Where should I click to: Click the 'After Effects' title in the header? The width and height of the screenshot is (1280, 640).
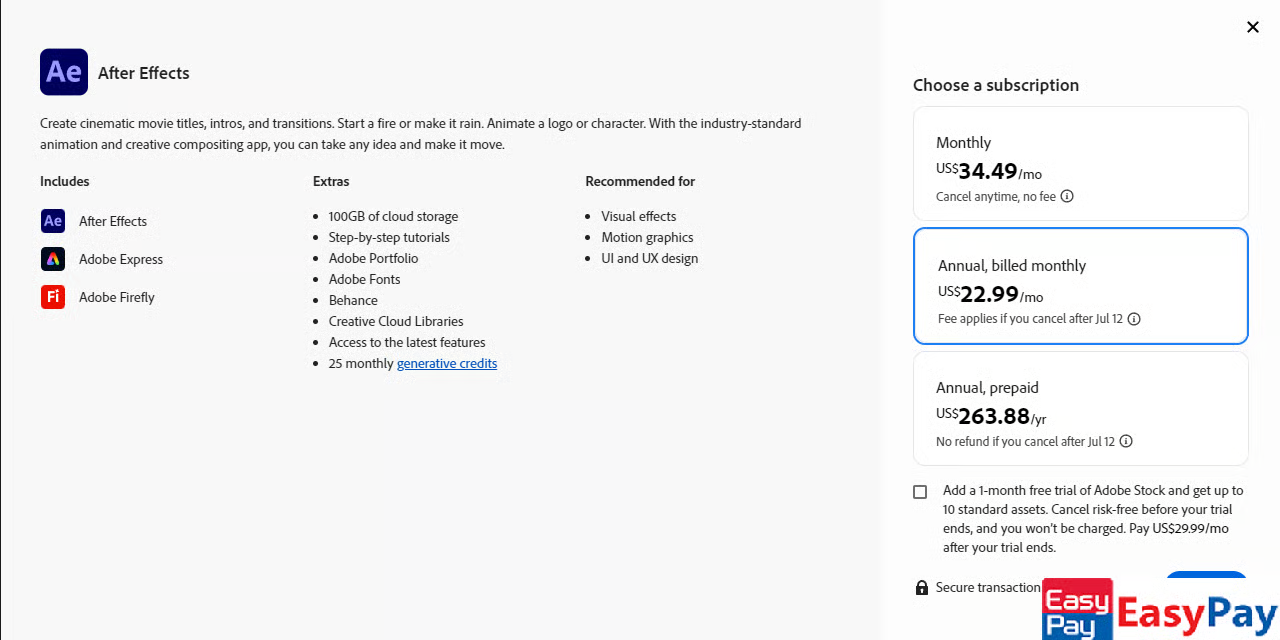pos(144,73)
